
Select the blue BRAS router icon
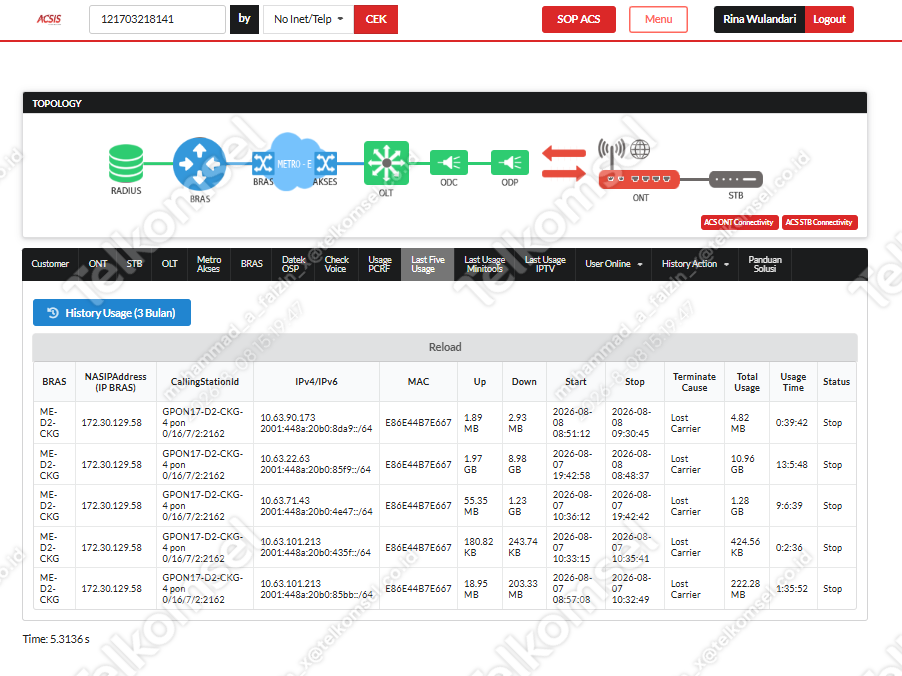(200, 164)
